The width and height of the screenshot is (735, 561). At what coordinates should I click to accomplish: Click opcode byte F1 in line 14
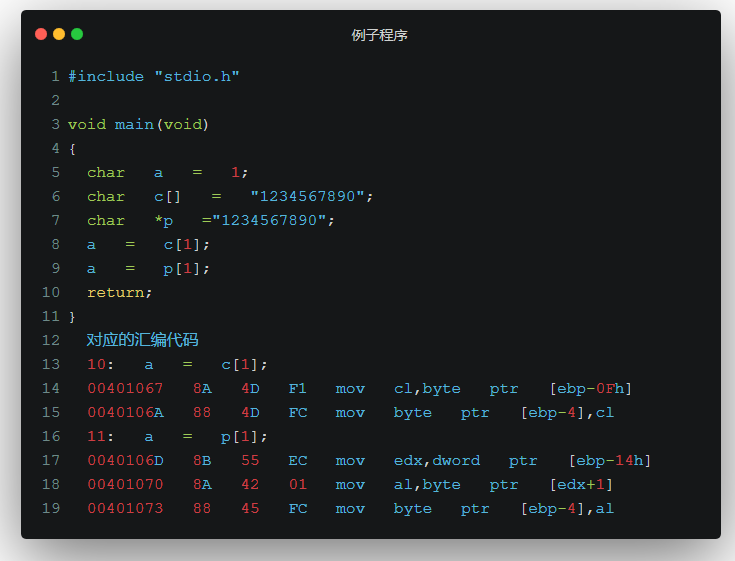pyautogui.click(x=298, y=389)
